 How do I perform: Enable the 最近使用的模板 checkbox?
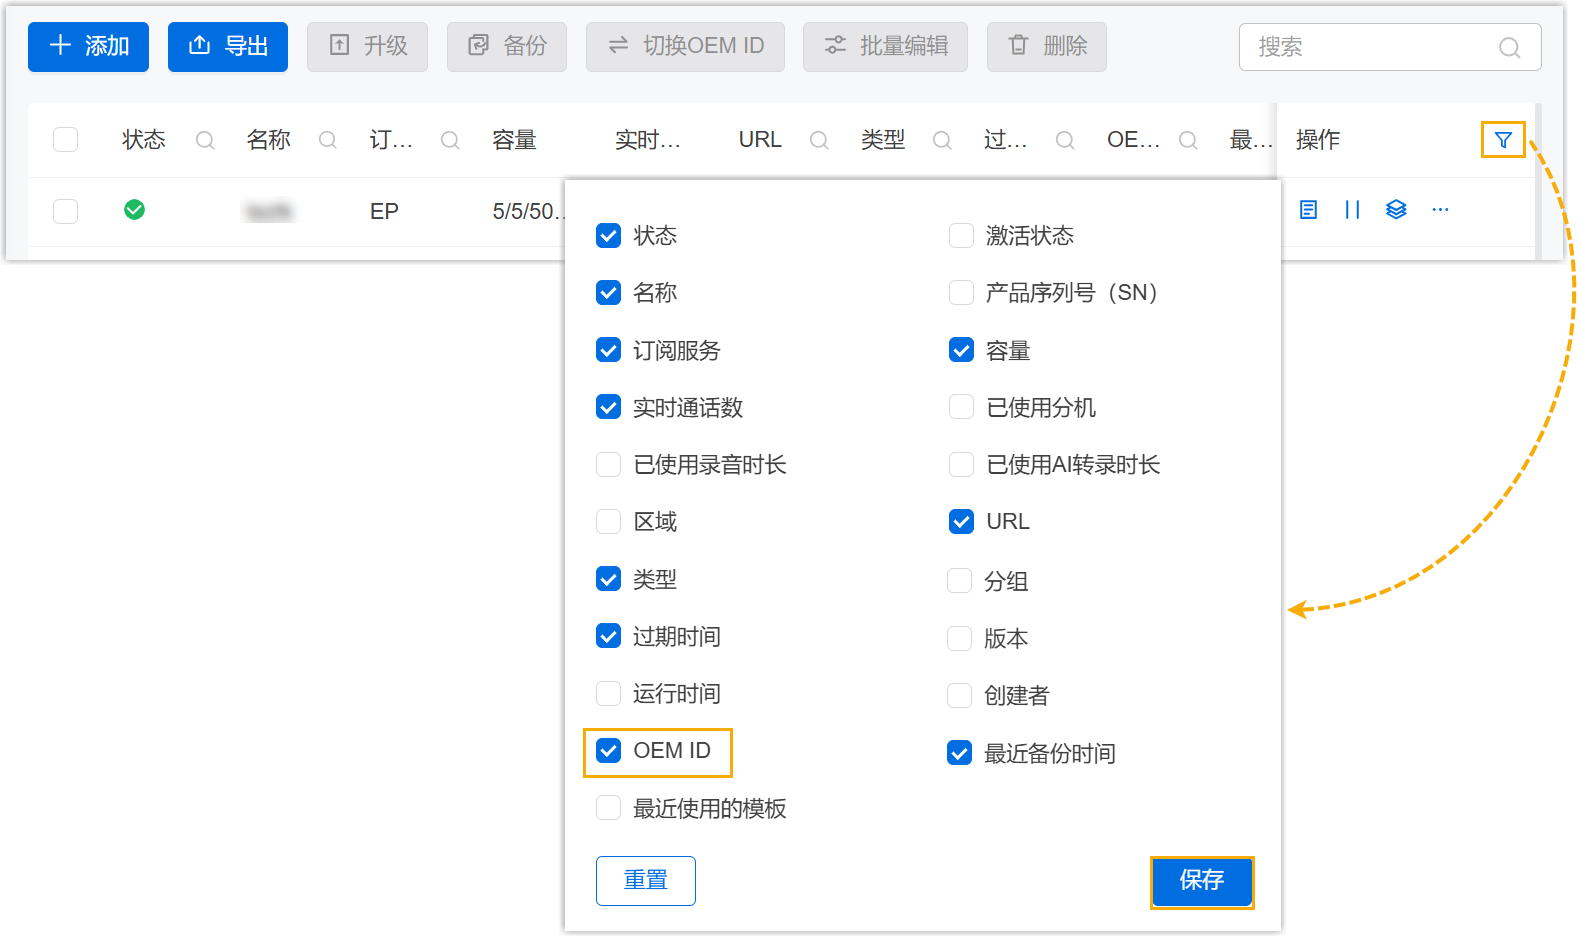[x=609, y=808]
